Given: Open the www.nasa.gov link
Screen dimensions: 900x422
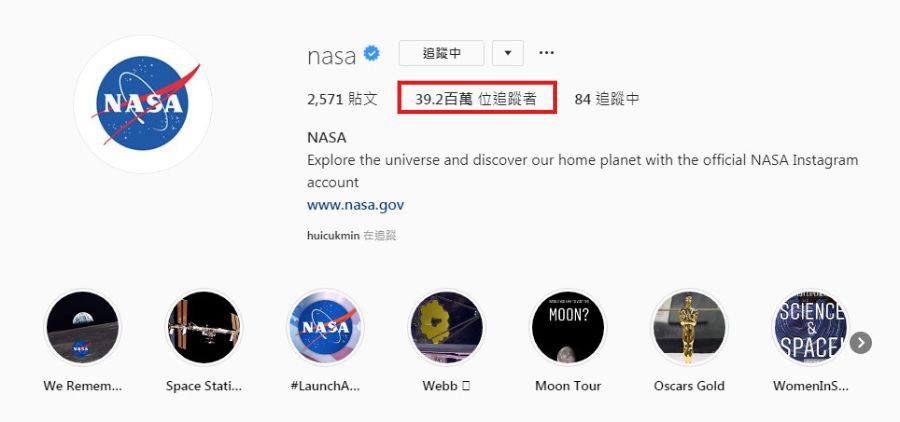Looking at the screenshot, I should pos(355,205).
